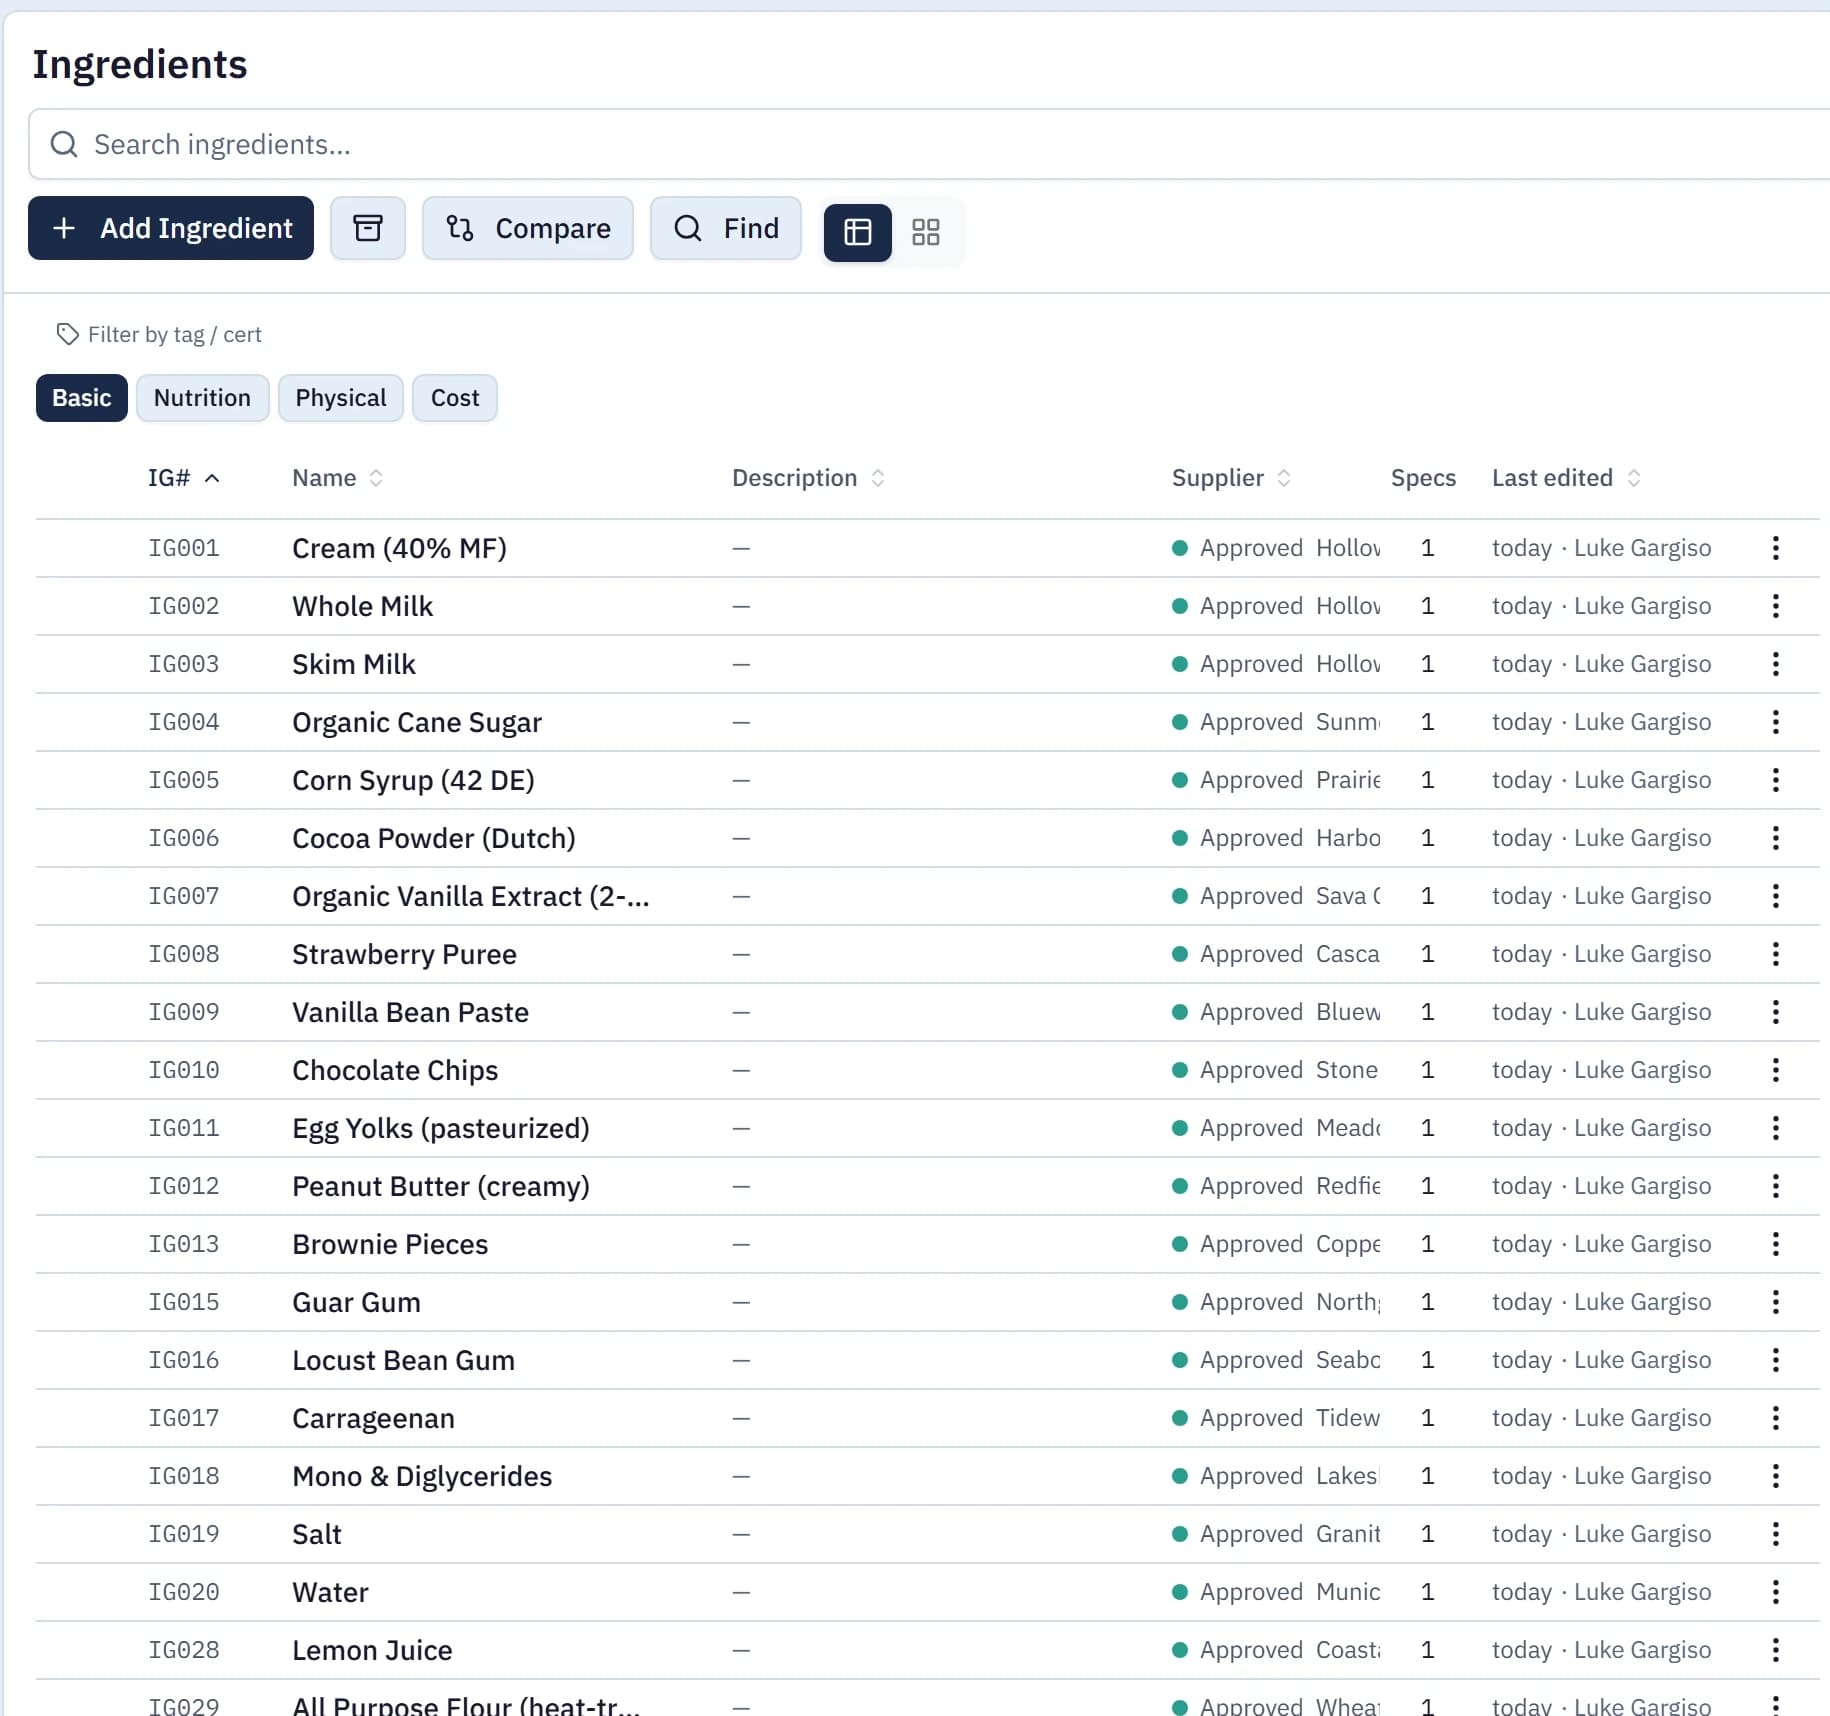Switch to the Physical tab
The image size is (1830, 1716).
341,398
